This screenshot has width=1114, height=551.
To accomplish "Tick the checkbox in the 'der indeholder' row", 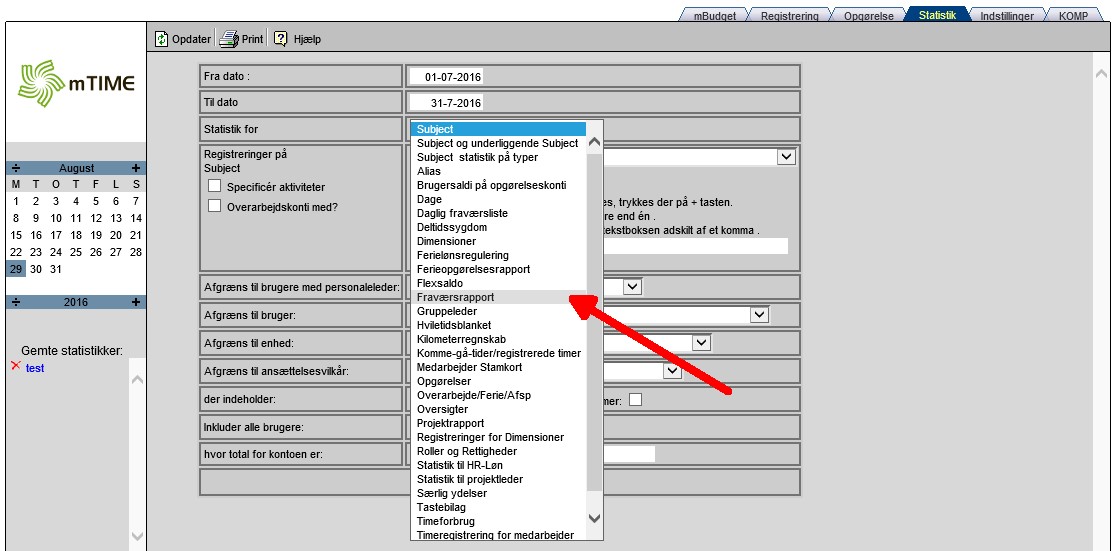I will pos(634,400).
